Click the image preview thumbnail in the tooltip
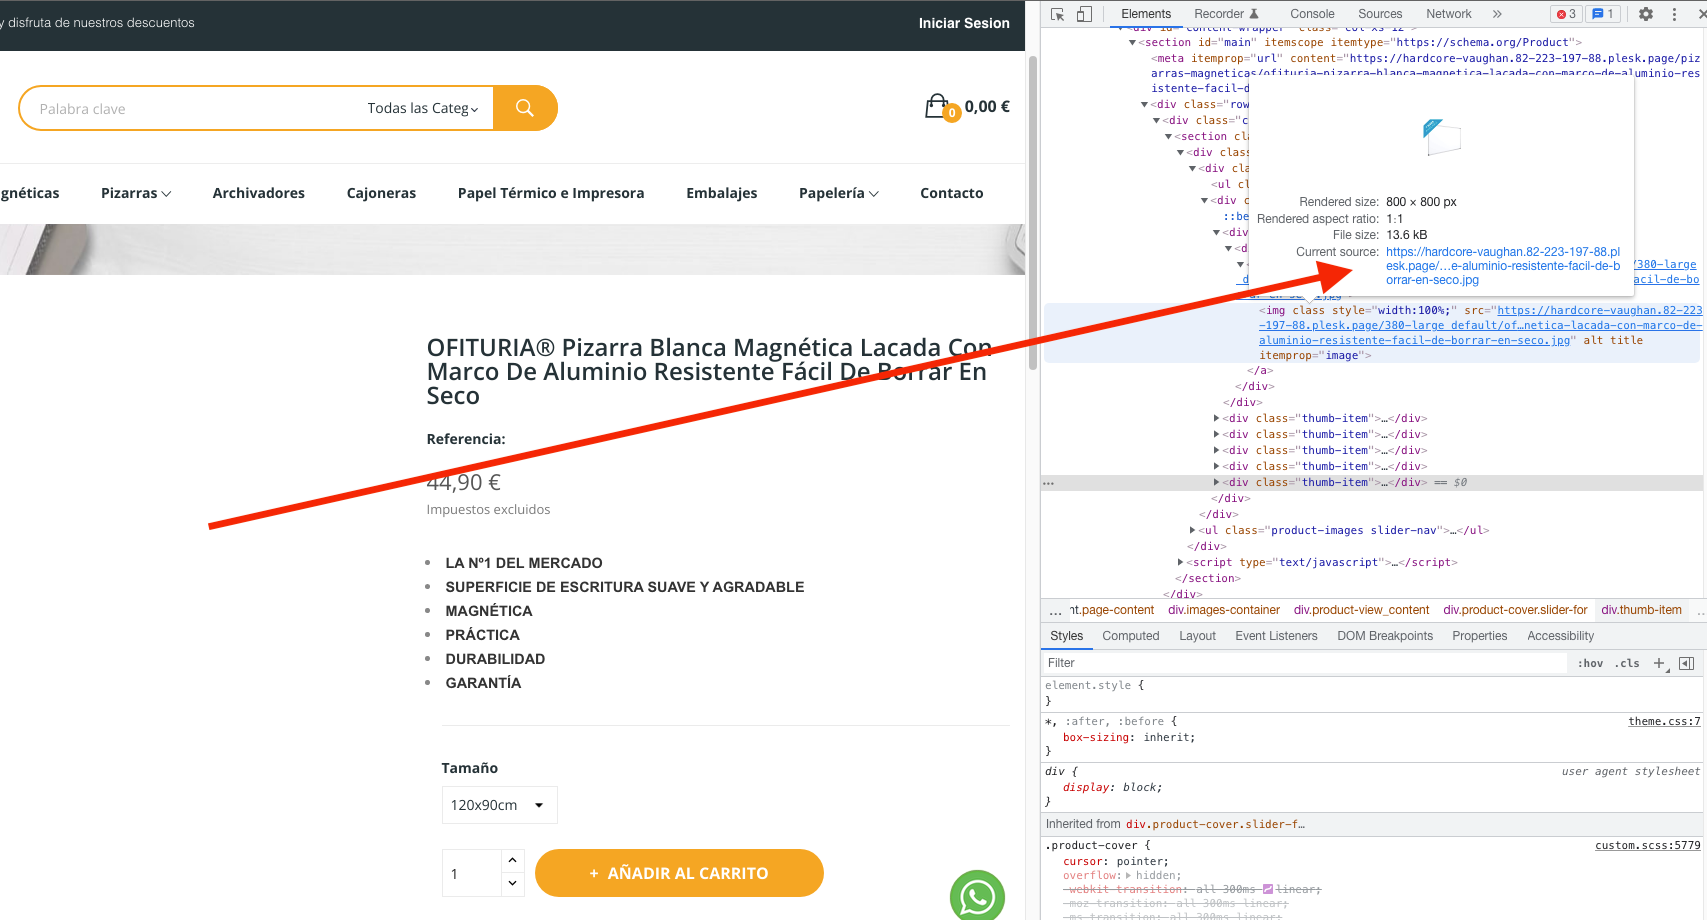 [x=1442, y=137]
